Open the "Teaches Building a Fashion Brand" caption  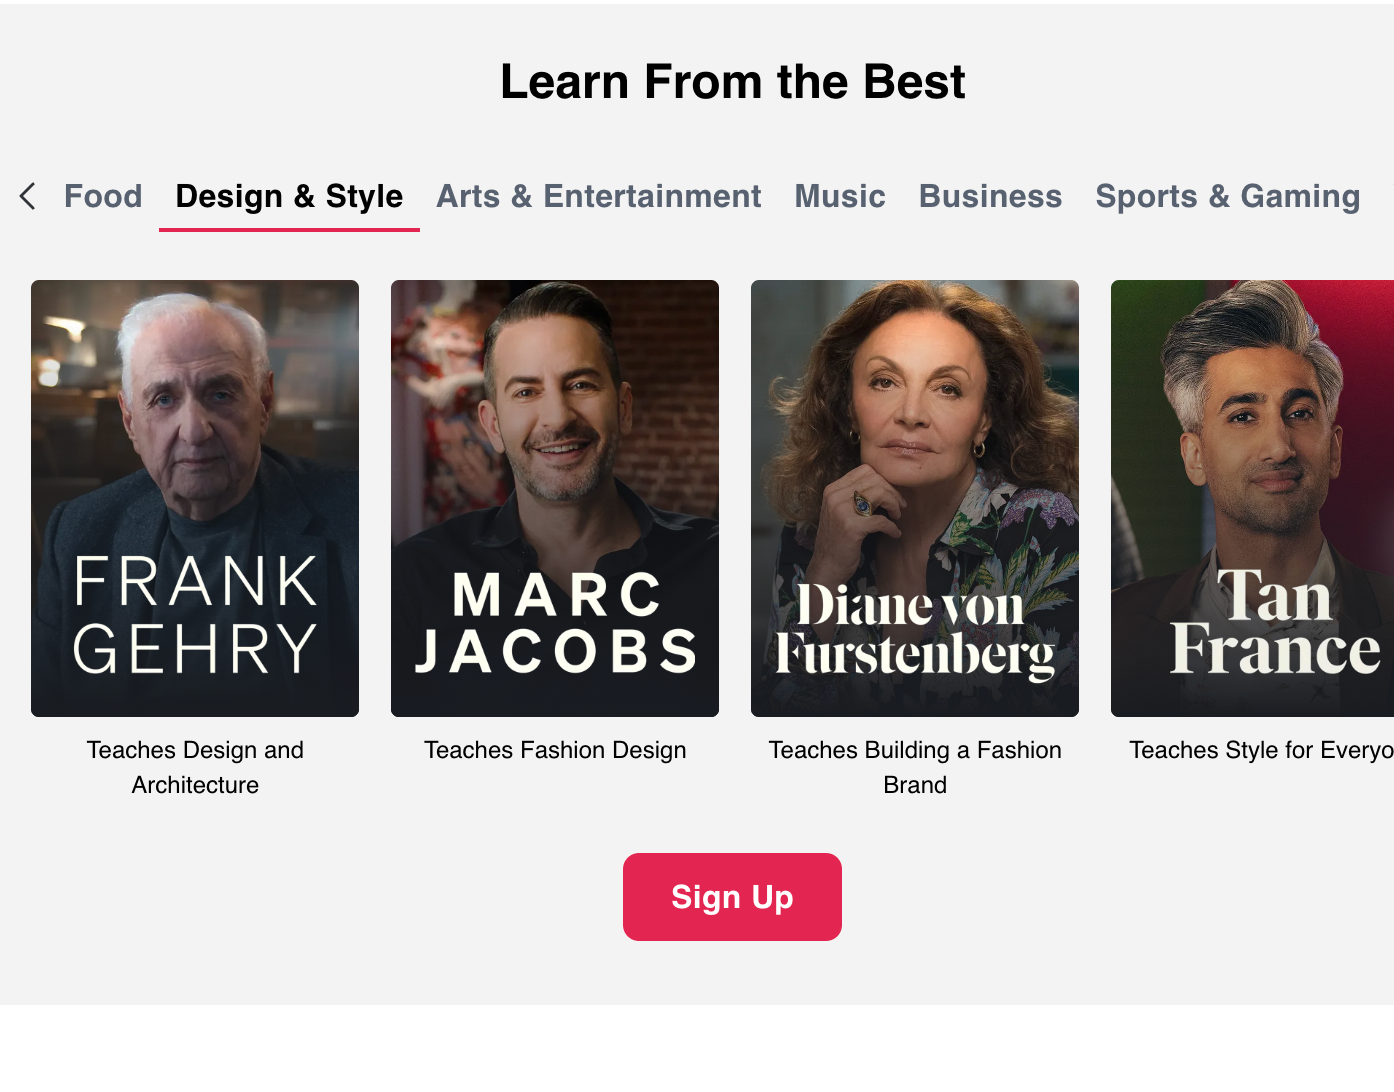[x=915, y=767]
